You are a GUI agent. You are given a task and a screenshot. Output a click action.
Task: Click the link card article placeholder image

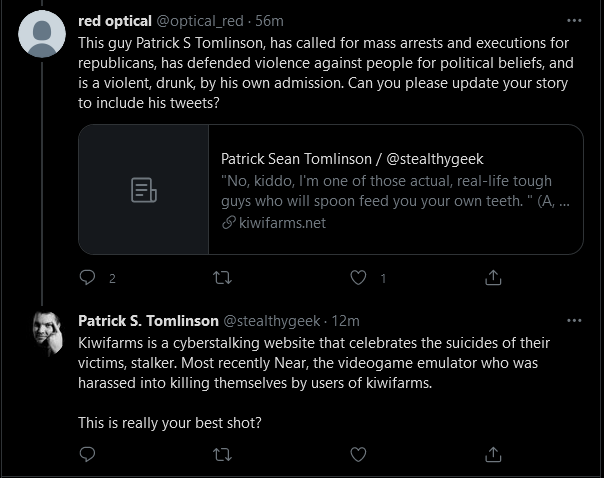tap(144, 190)
